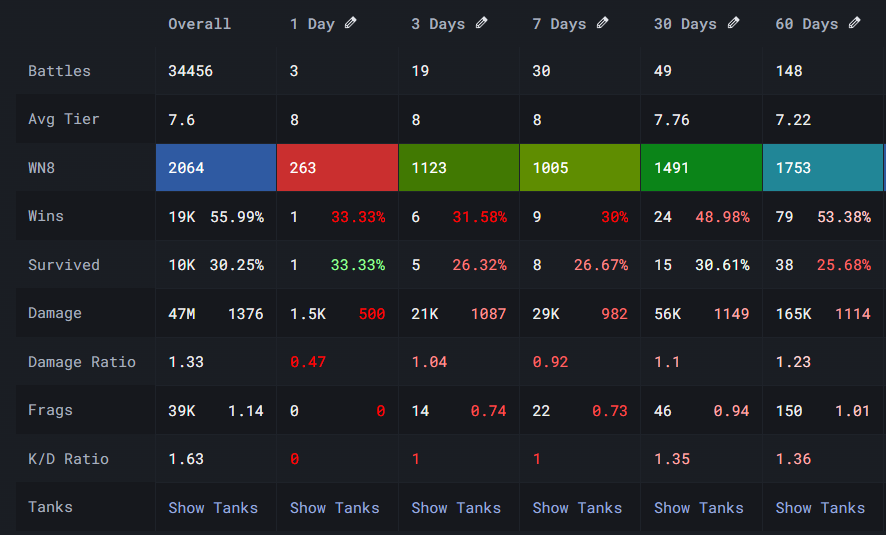Show tanks for the 1 Day column
This screenshot has height=535, width=886.
pyautogui.click(x=334, y=508)
